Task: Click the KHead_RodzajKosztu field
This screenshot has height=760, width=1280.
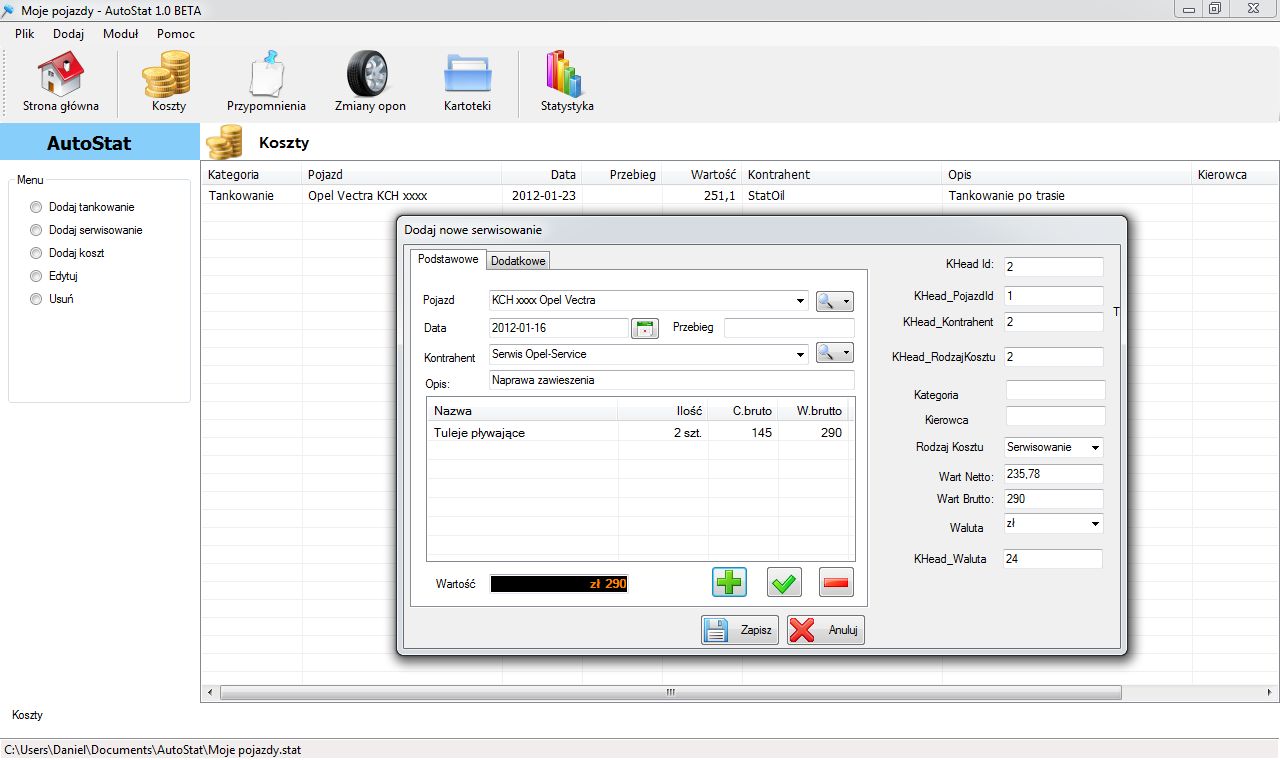Action: (x=1054, y=357)
